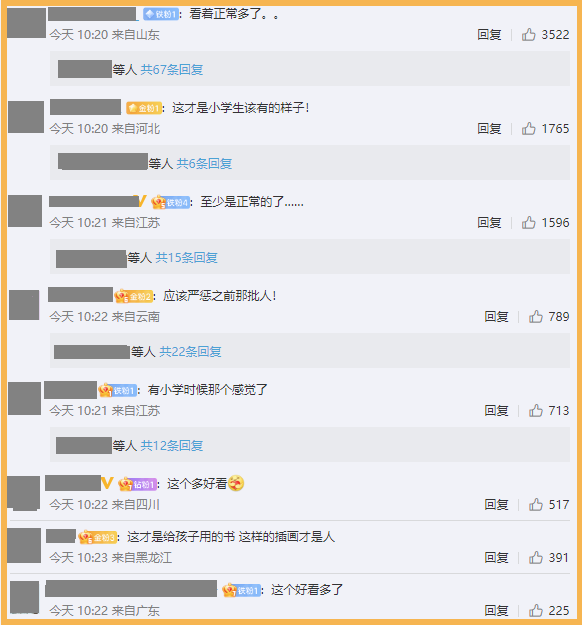Expand the 共67条回复 reply thread

tap(172, 70)
